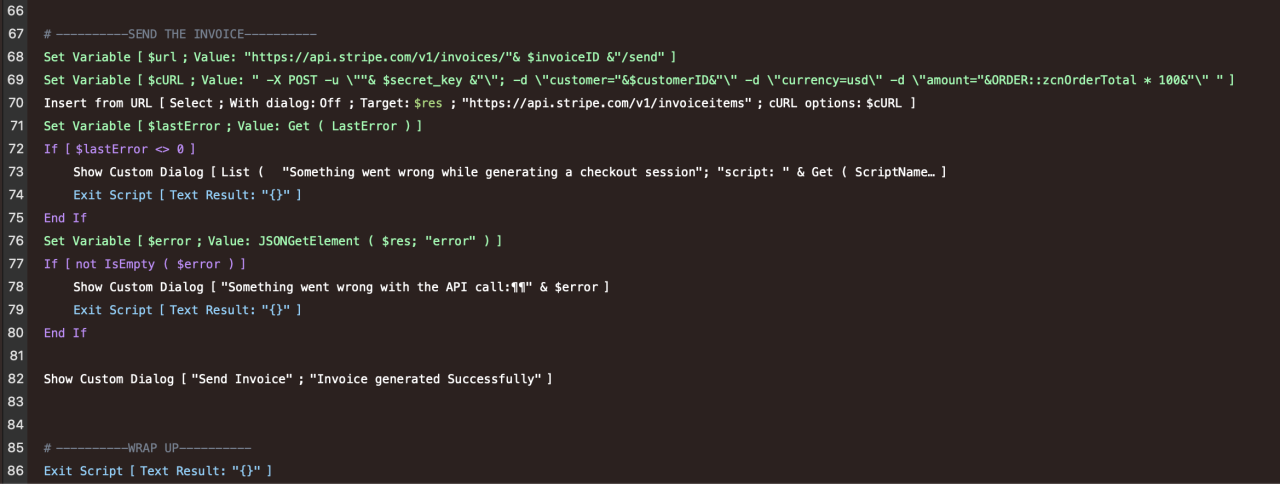
Task: Select Show Custom Dialog API call error step
Action: click(341, 287)
